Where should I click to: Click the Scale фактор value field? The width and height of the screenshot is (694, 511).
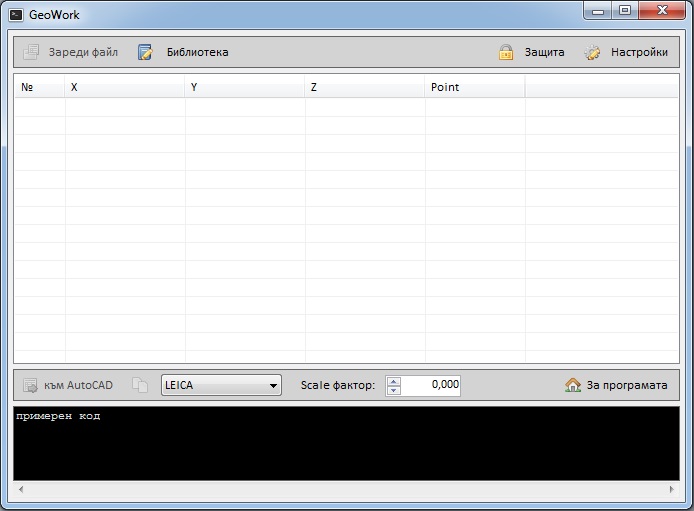[x=431, y=385]
